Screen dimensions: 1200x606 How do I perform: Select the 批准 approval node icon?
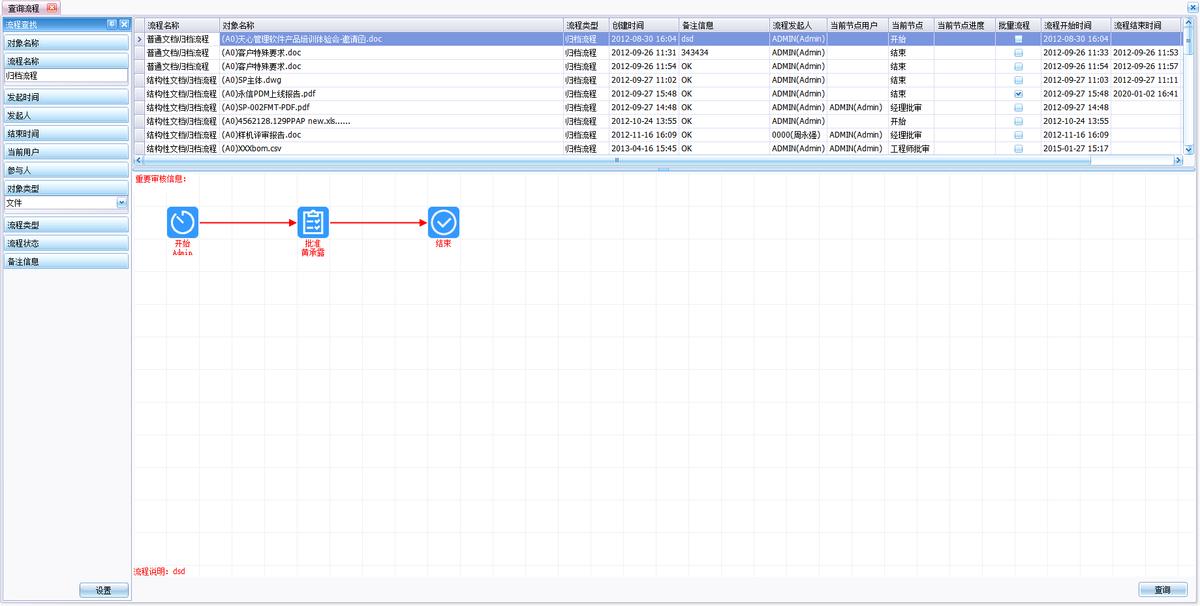tap(313, 222)
